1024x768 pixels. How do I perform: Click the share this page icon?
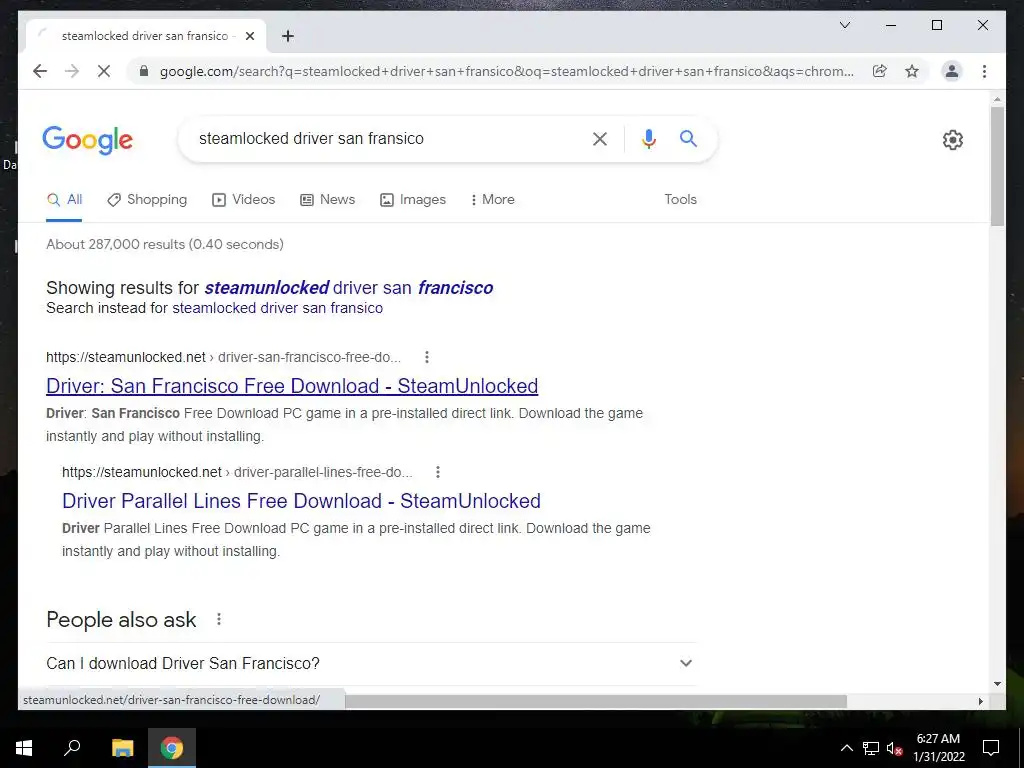pos(880,71)
